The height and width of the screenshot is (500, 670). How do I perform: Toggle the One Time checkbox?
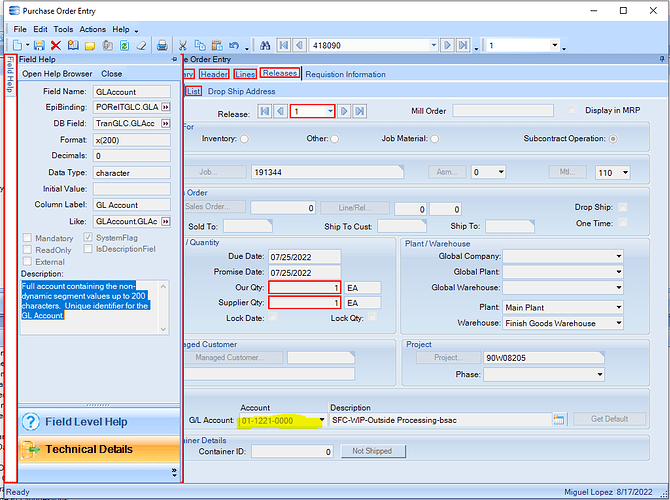pyautogui.click(x=623, y=223)
